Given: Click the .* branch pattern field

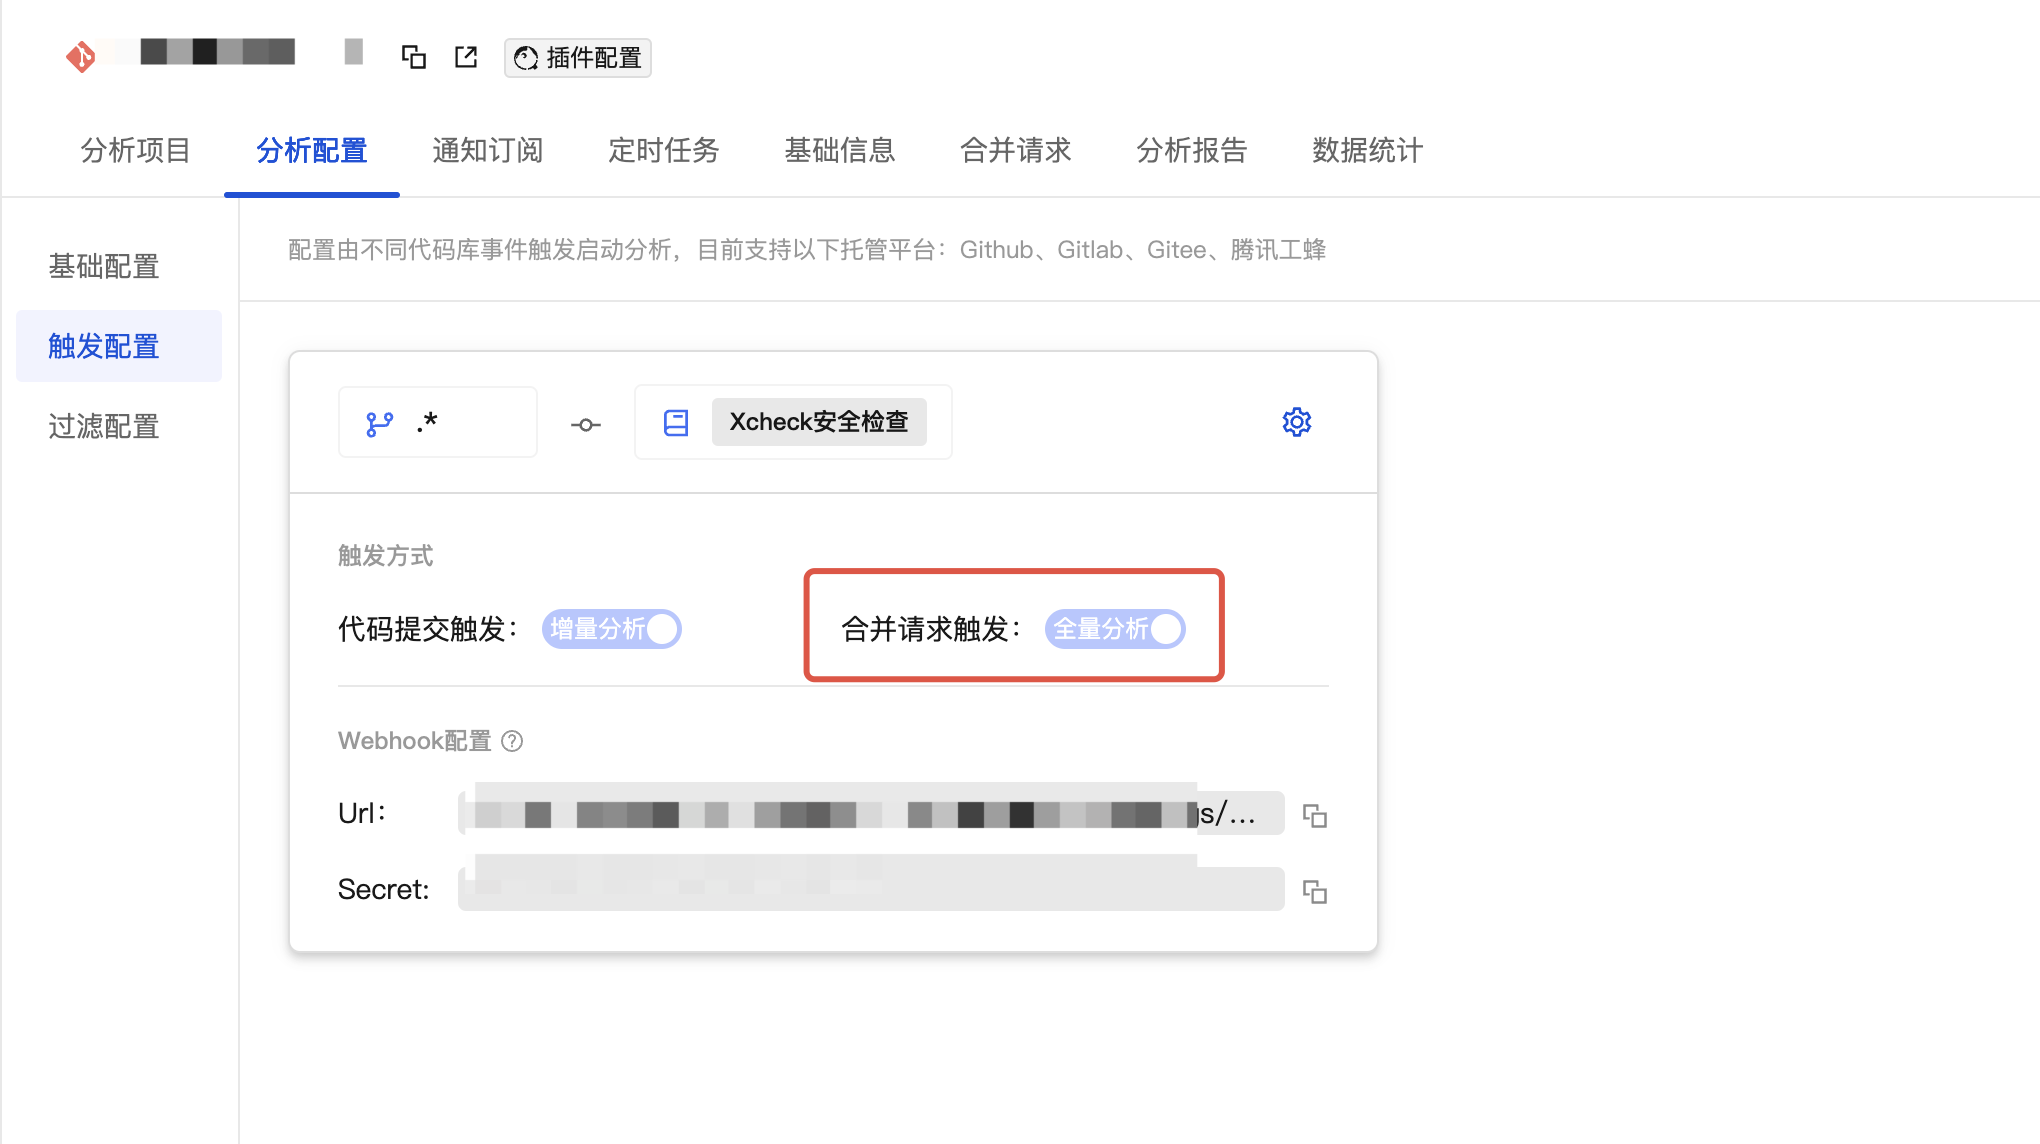Looking at the screenshot, I should [438, 422].
